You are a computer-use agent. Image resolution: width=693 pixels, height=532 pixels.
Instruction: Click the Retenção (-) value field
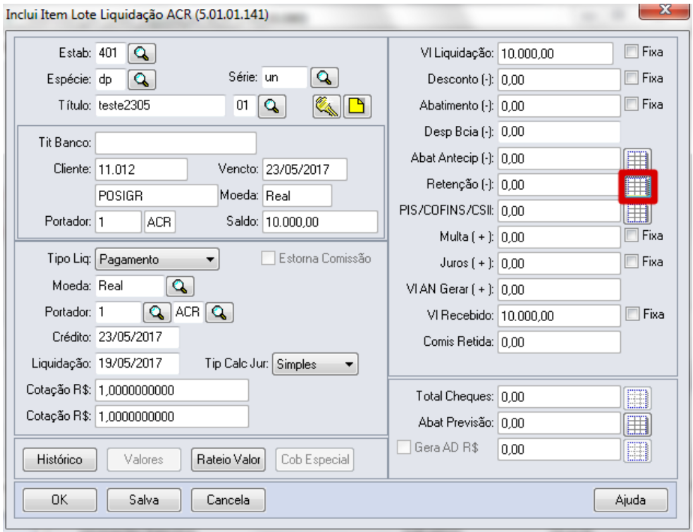pos(559,185)
